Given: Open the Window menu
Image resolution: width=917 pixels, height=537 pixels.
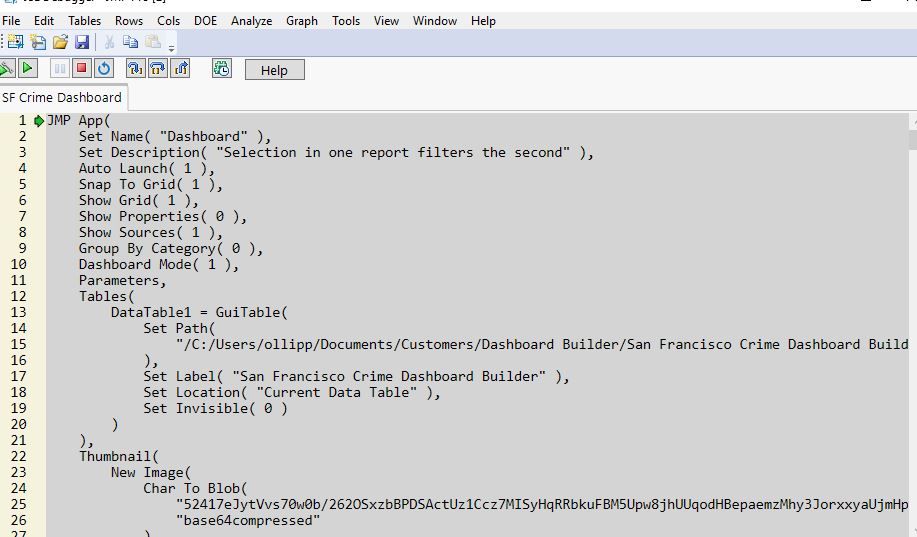Looking at the screenshot, I should [x=435, y=21].
